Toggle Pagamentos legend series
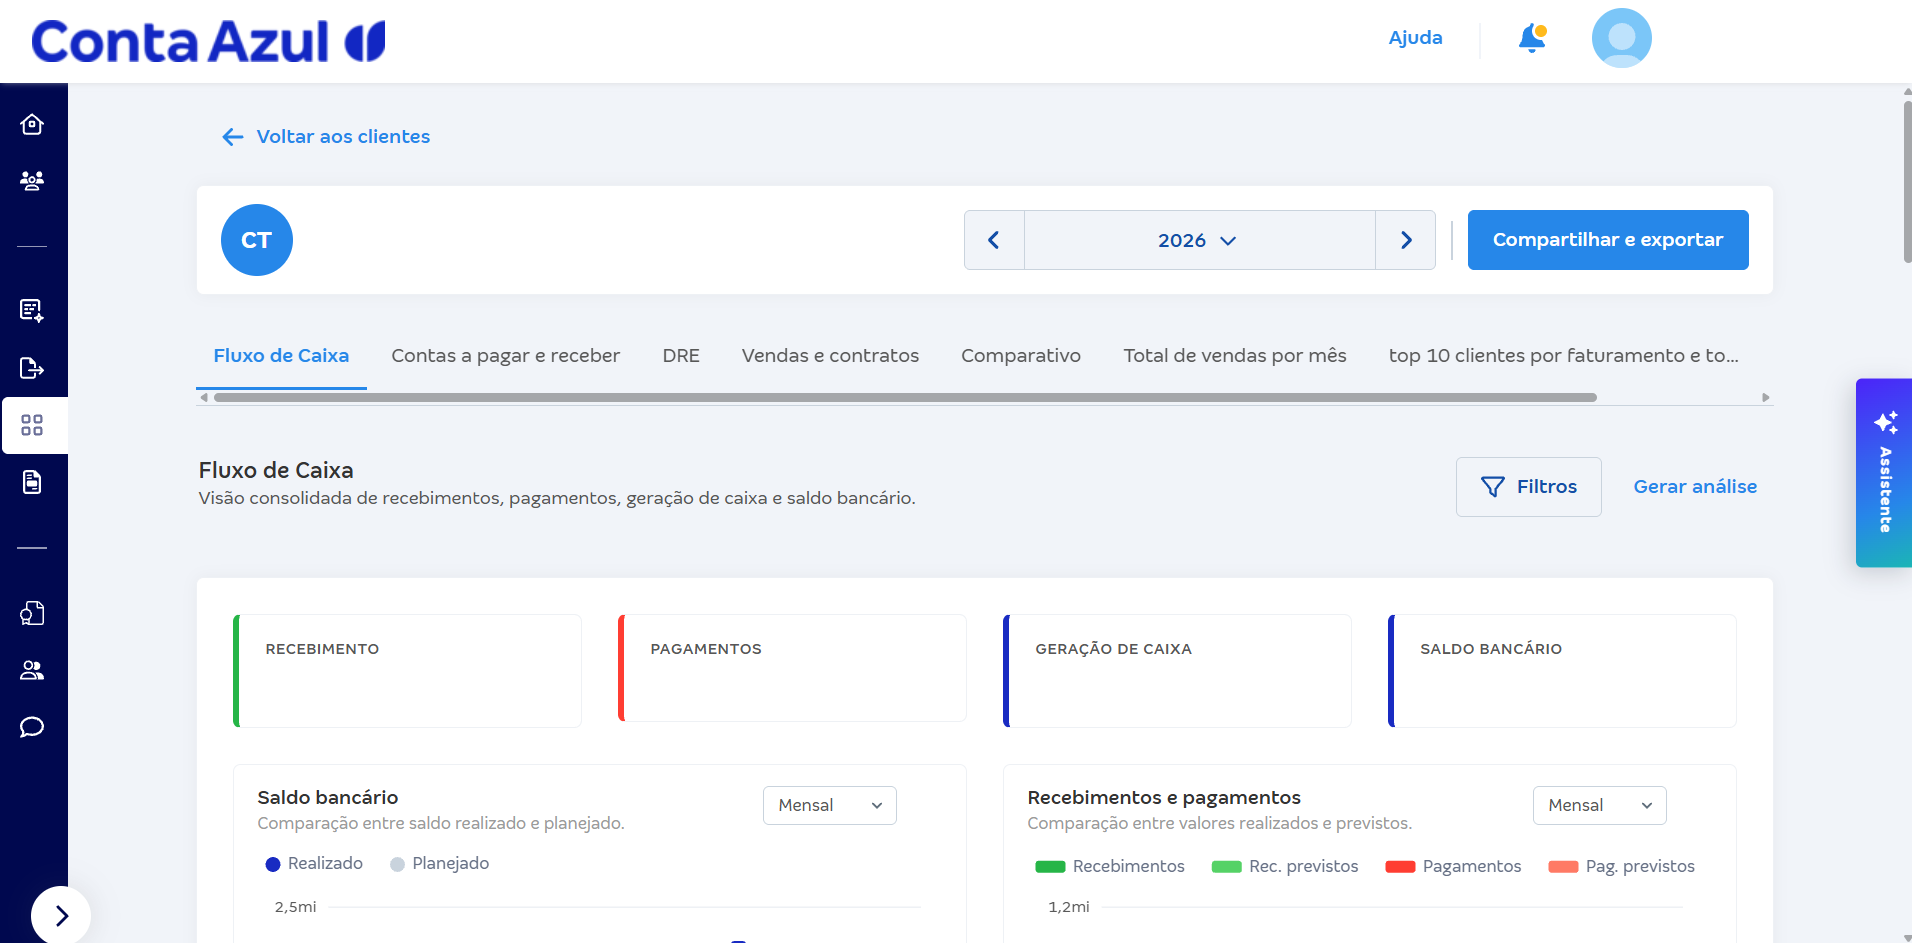Image resolution: width=1912 pixels, height=943 pixels. [1453, 866]
